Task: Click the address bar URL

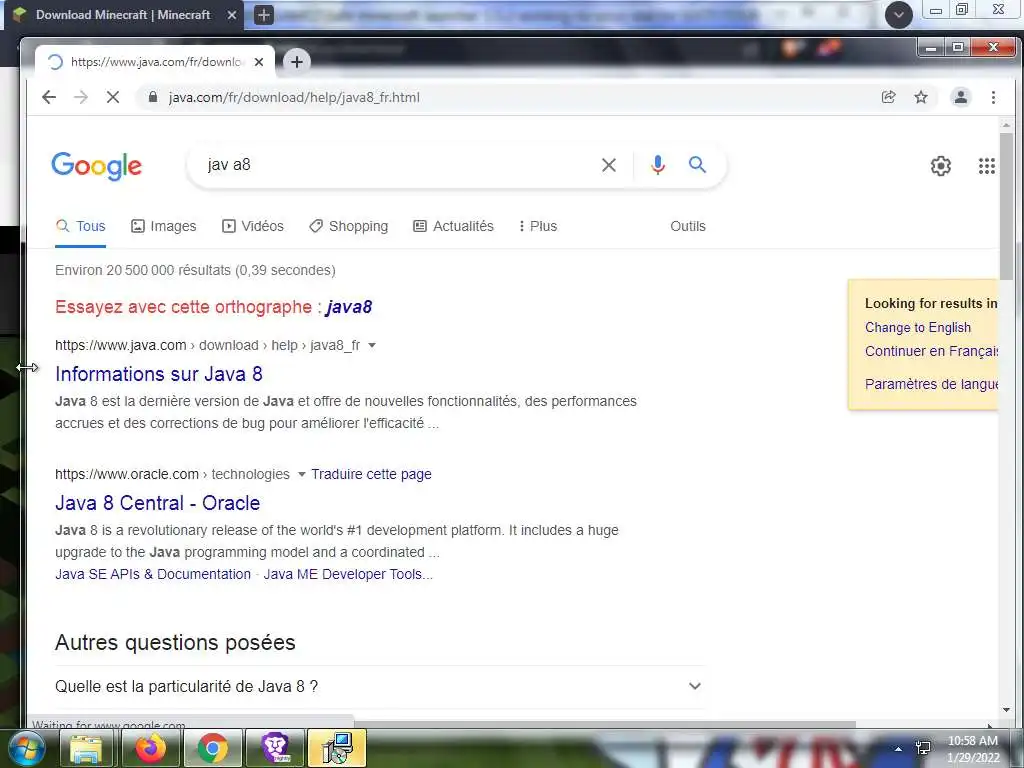Action: [x=294, y=97]
